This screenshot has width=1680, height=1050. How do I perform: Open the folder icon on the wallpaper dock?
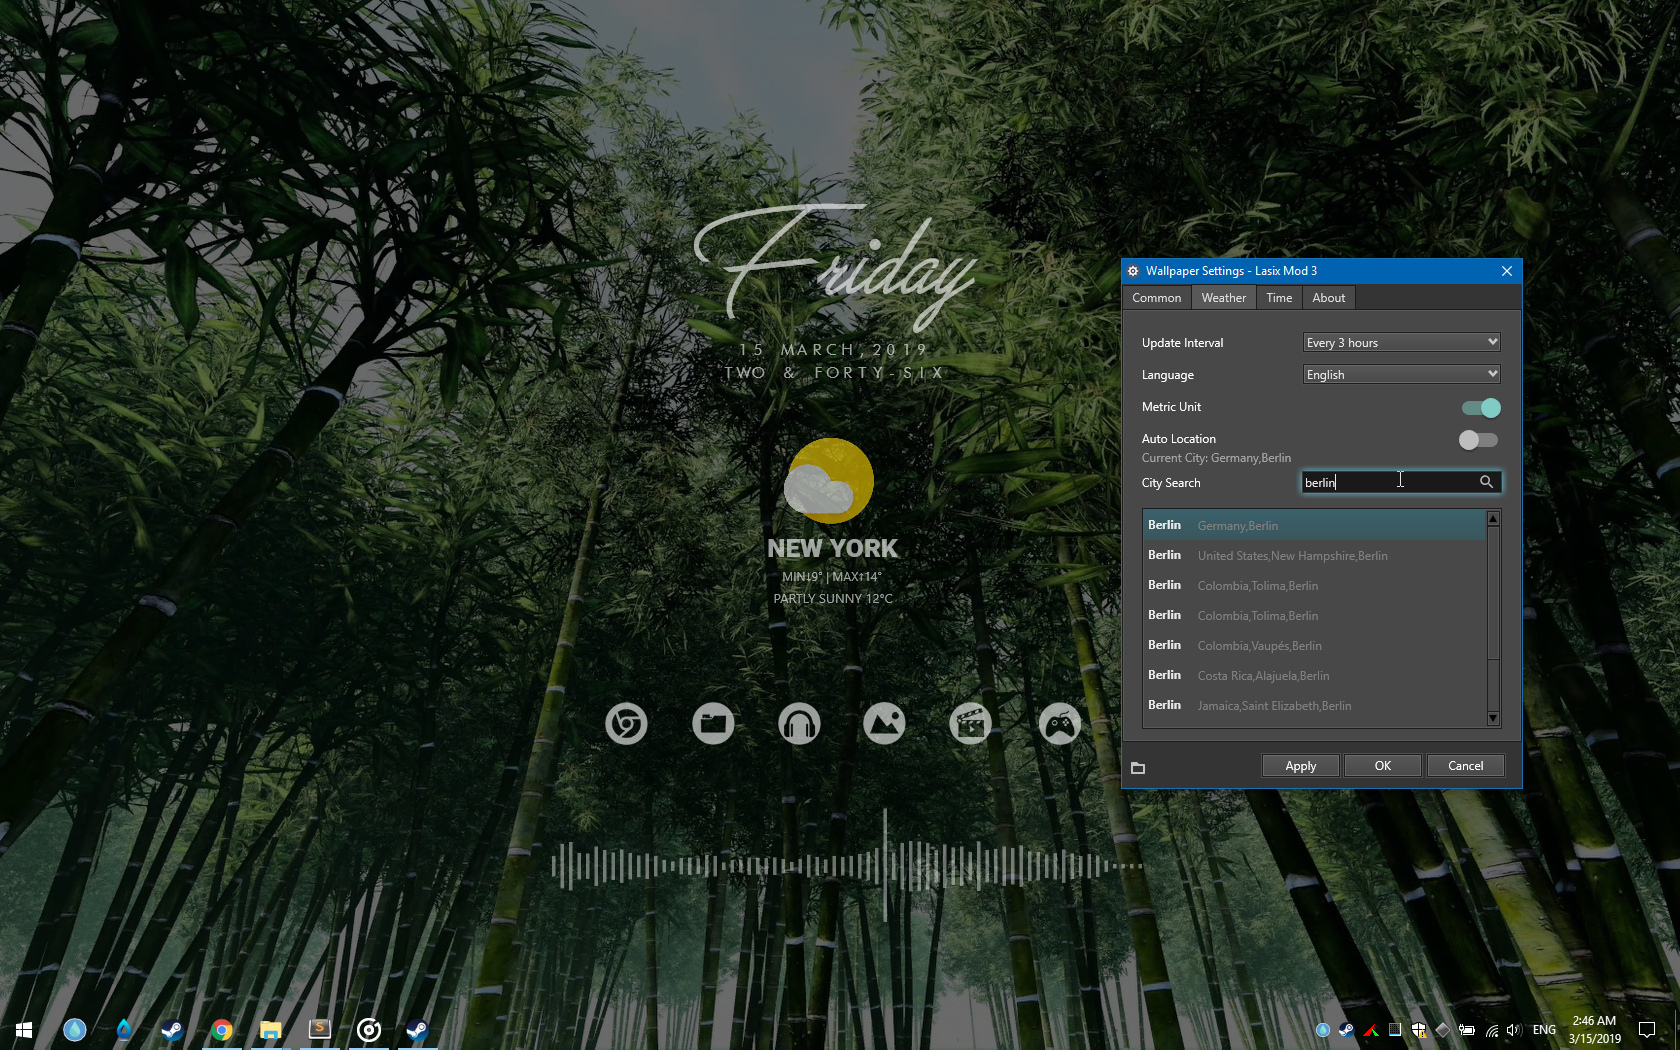pos(713,723)
